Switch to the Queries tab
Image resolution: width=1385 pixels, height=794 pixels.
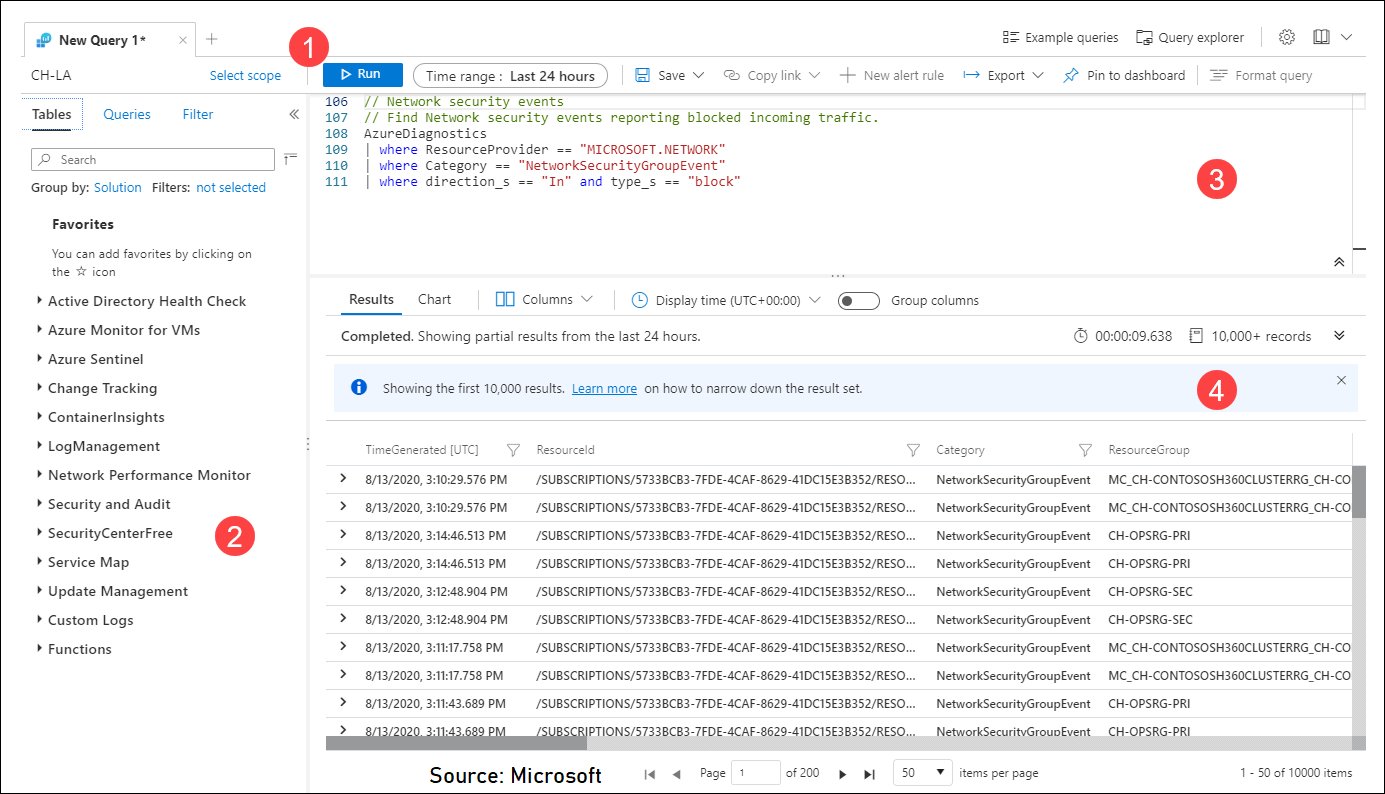tap(126, 114)
